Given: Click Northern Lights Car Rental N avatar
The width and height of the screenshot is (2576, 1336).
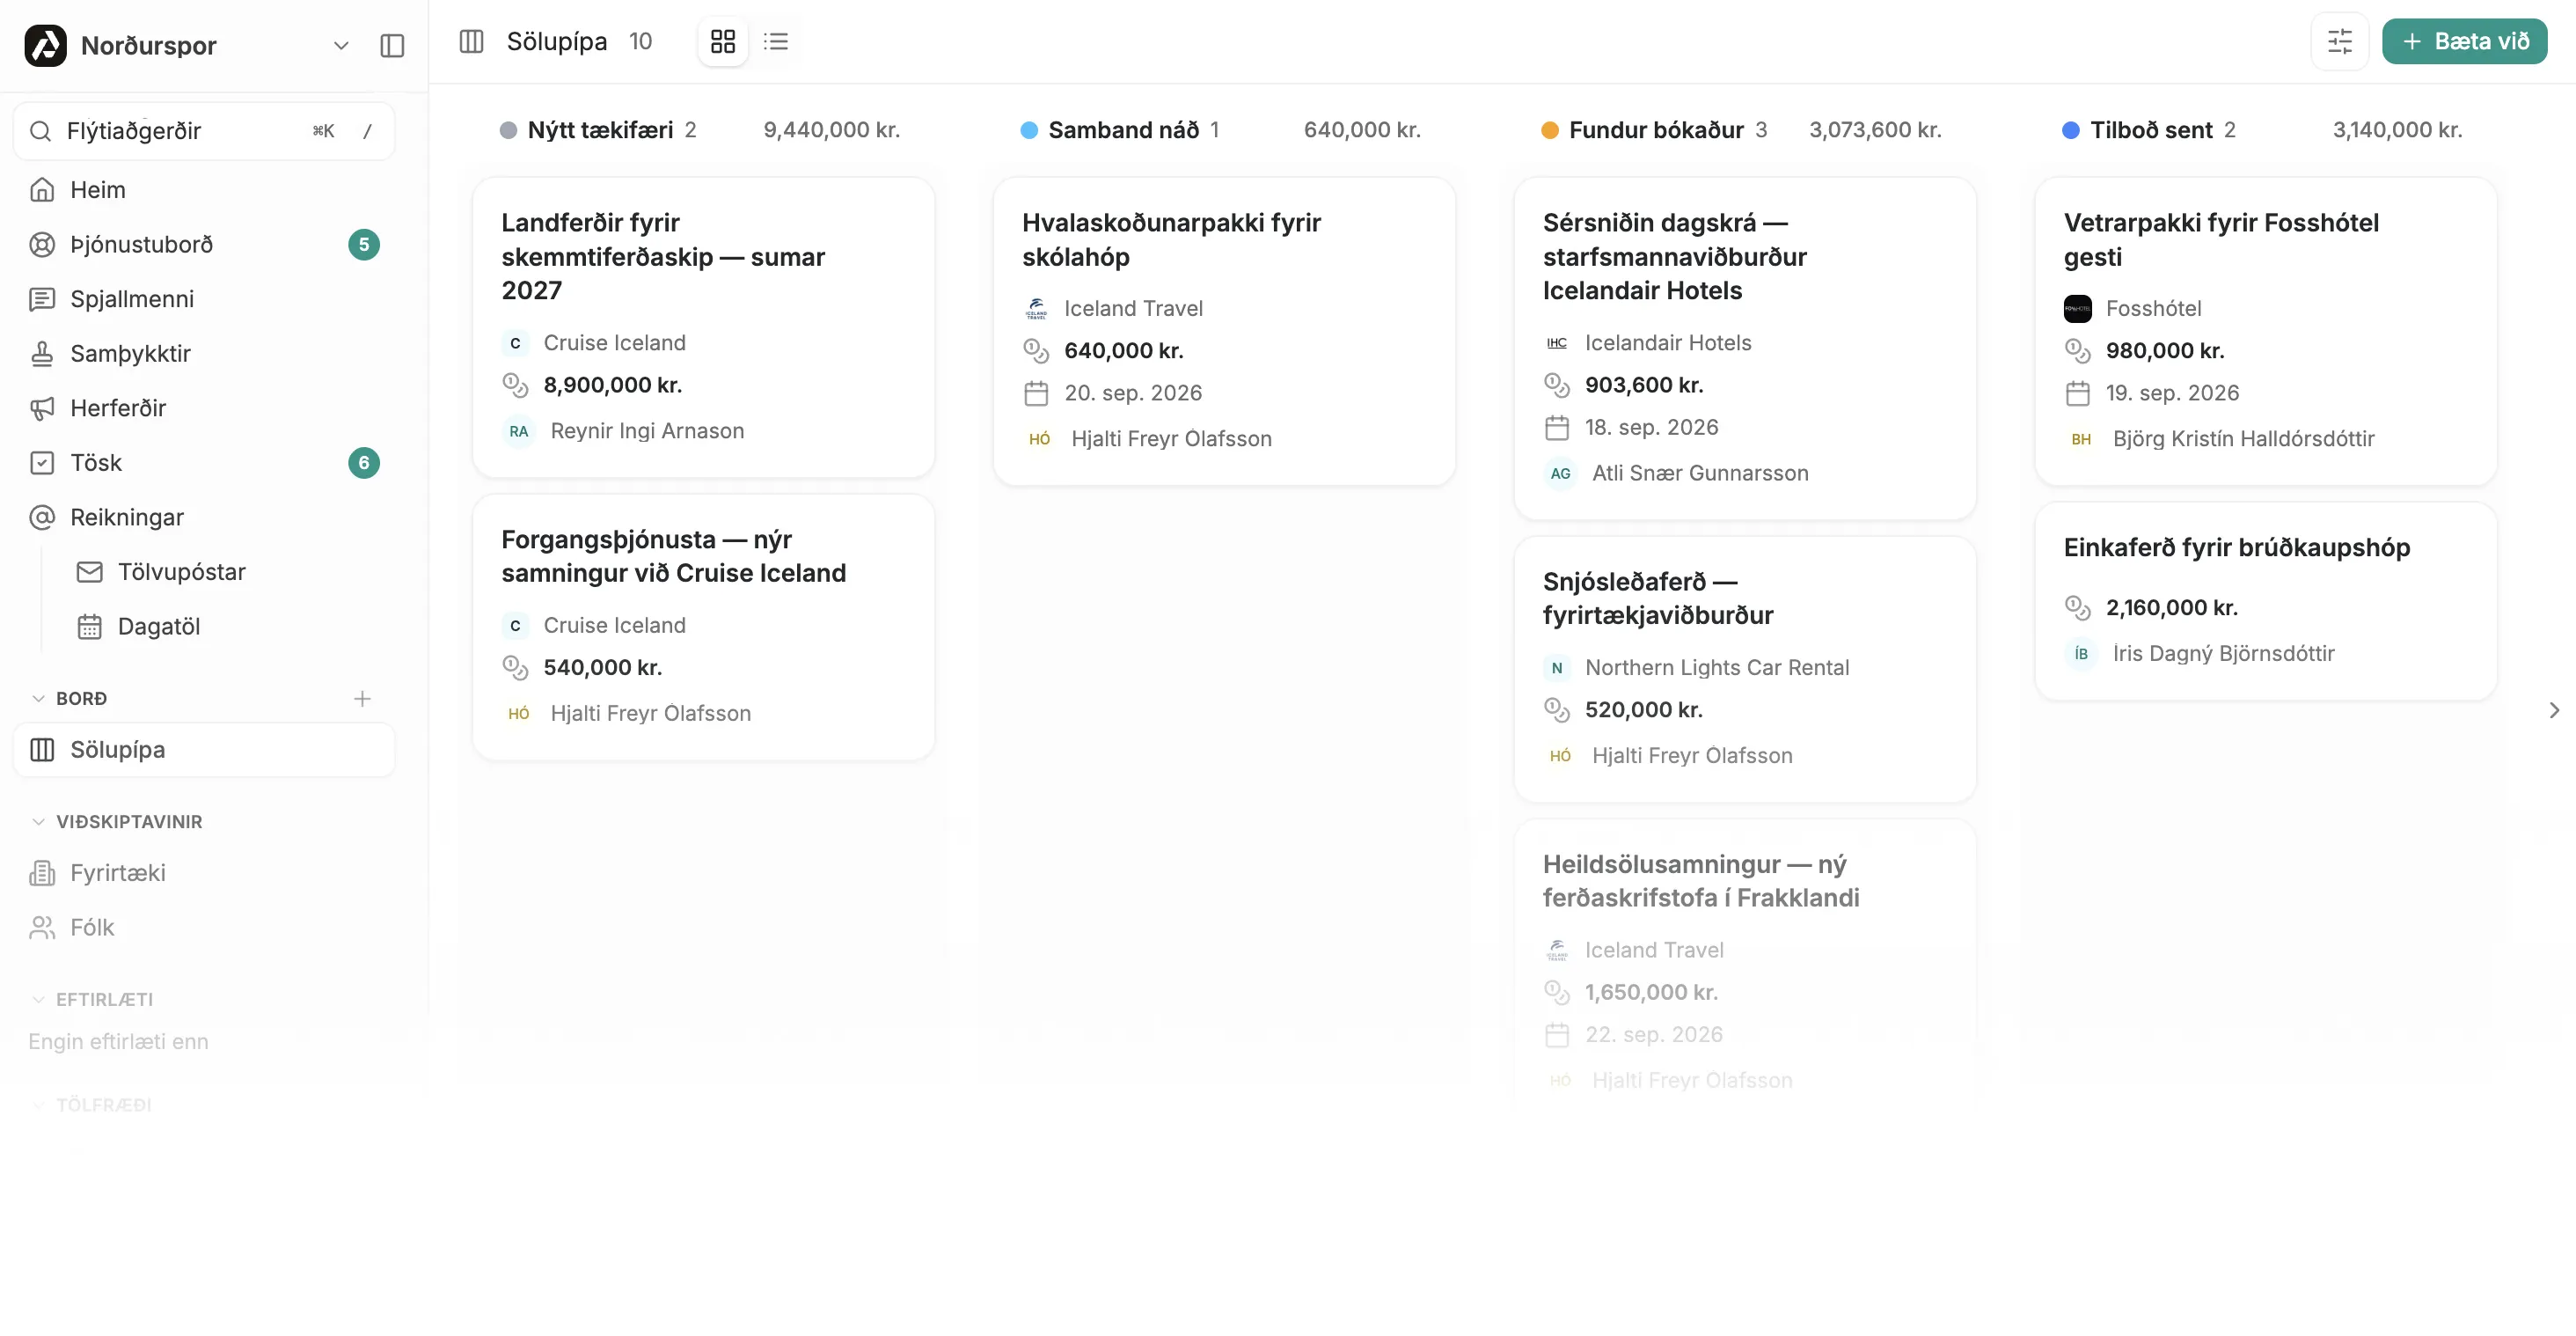Looking at the screenshot, I should click(1557, 668).
